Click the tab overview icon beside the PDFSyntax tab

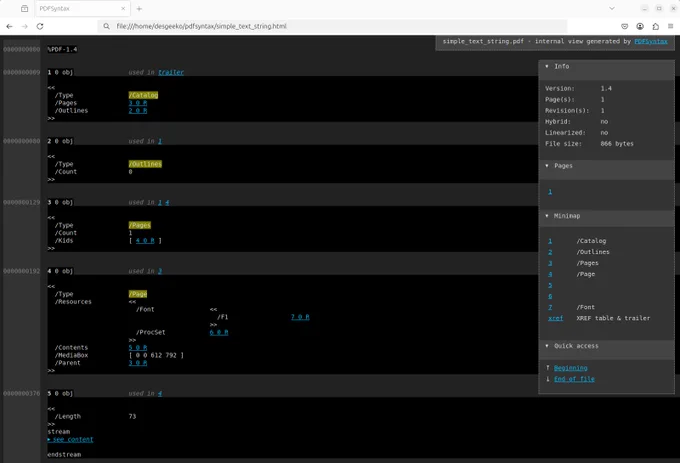point(25,9)
